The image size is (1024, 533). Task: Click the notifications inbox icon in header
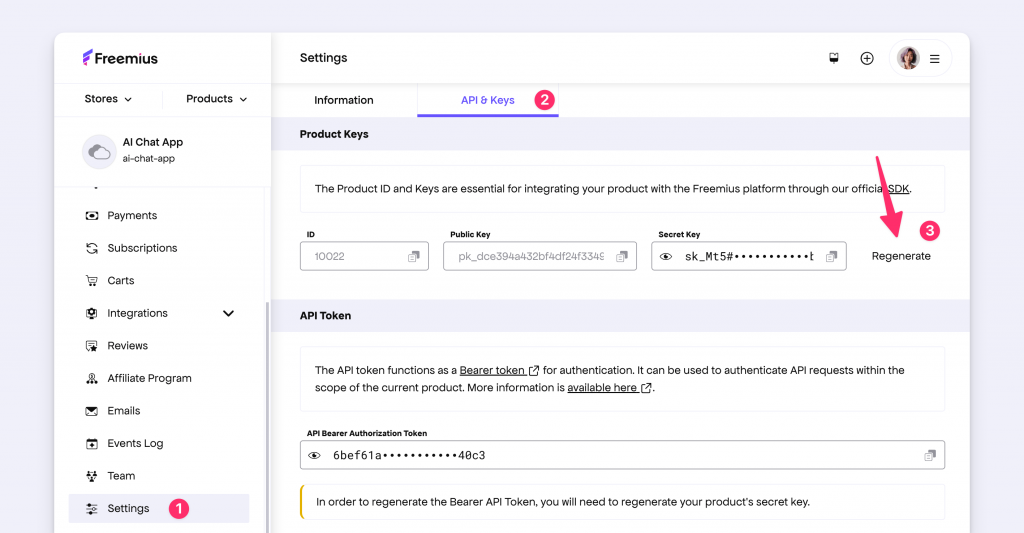pos(834,58)
